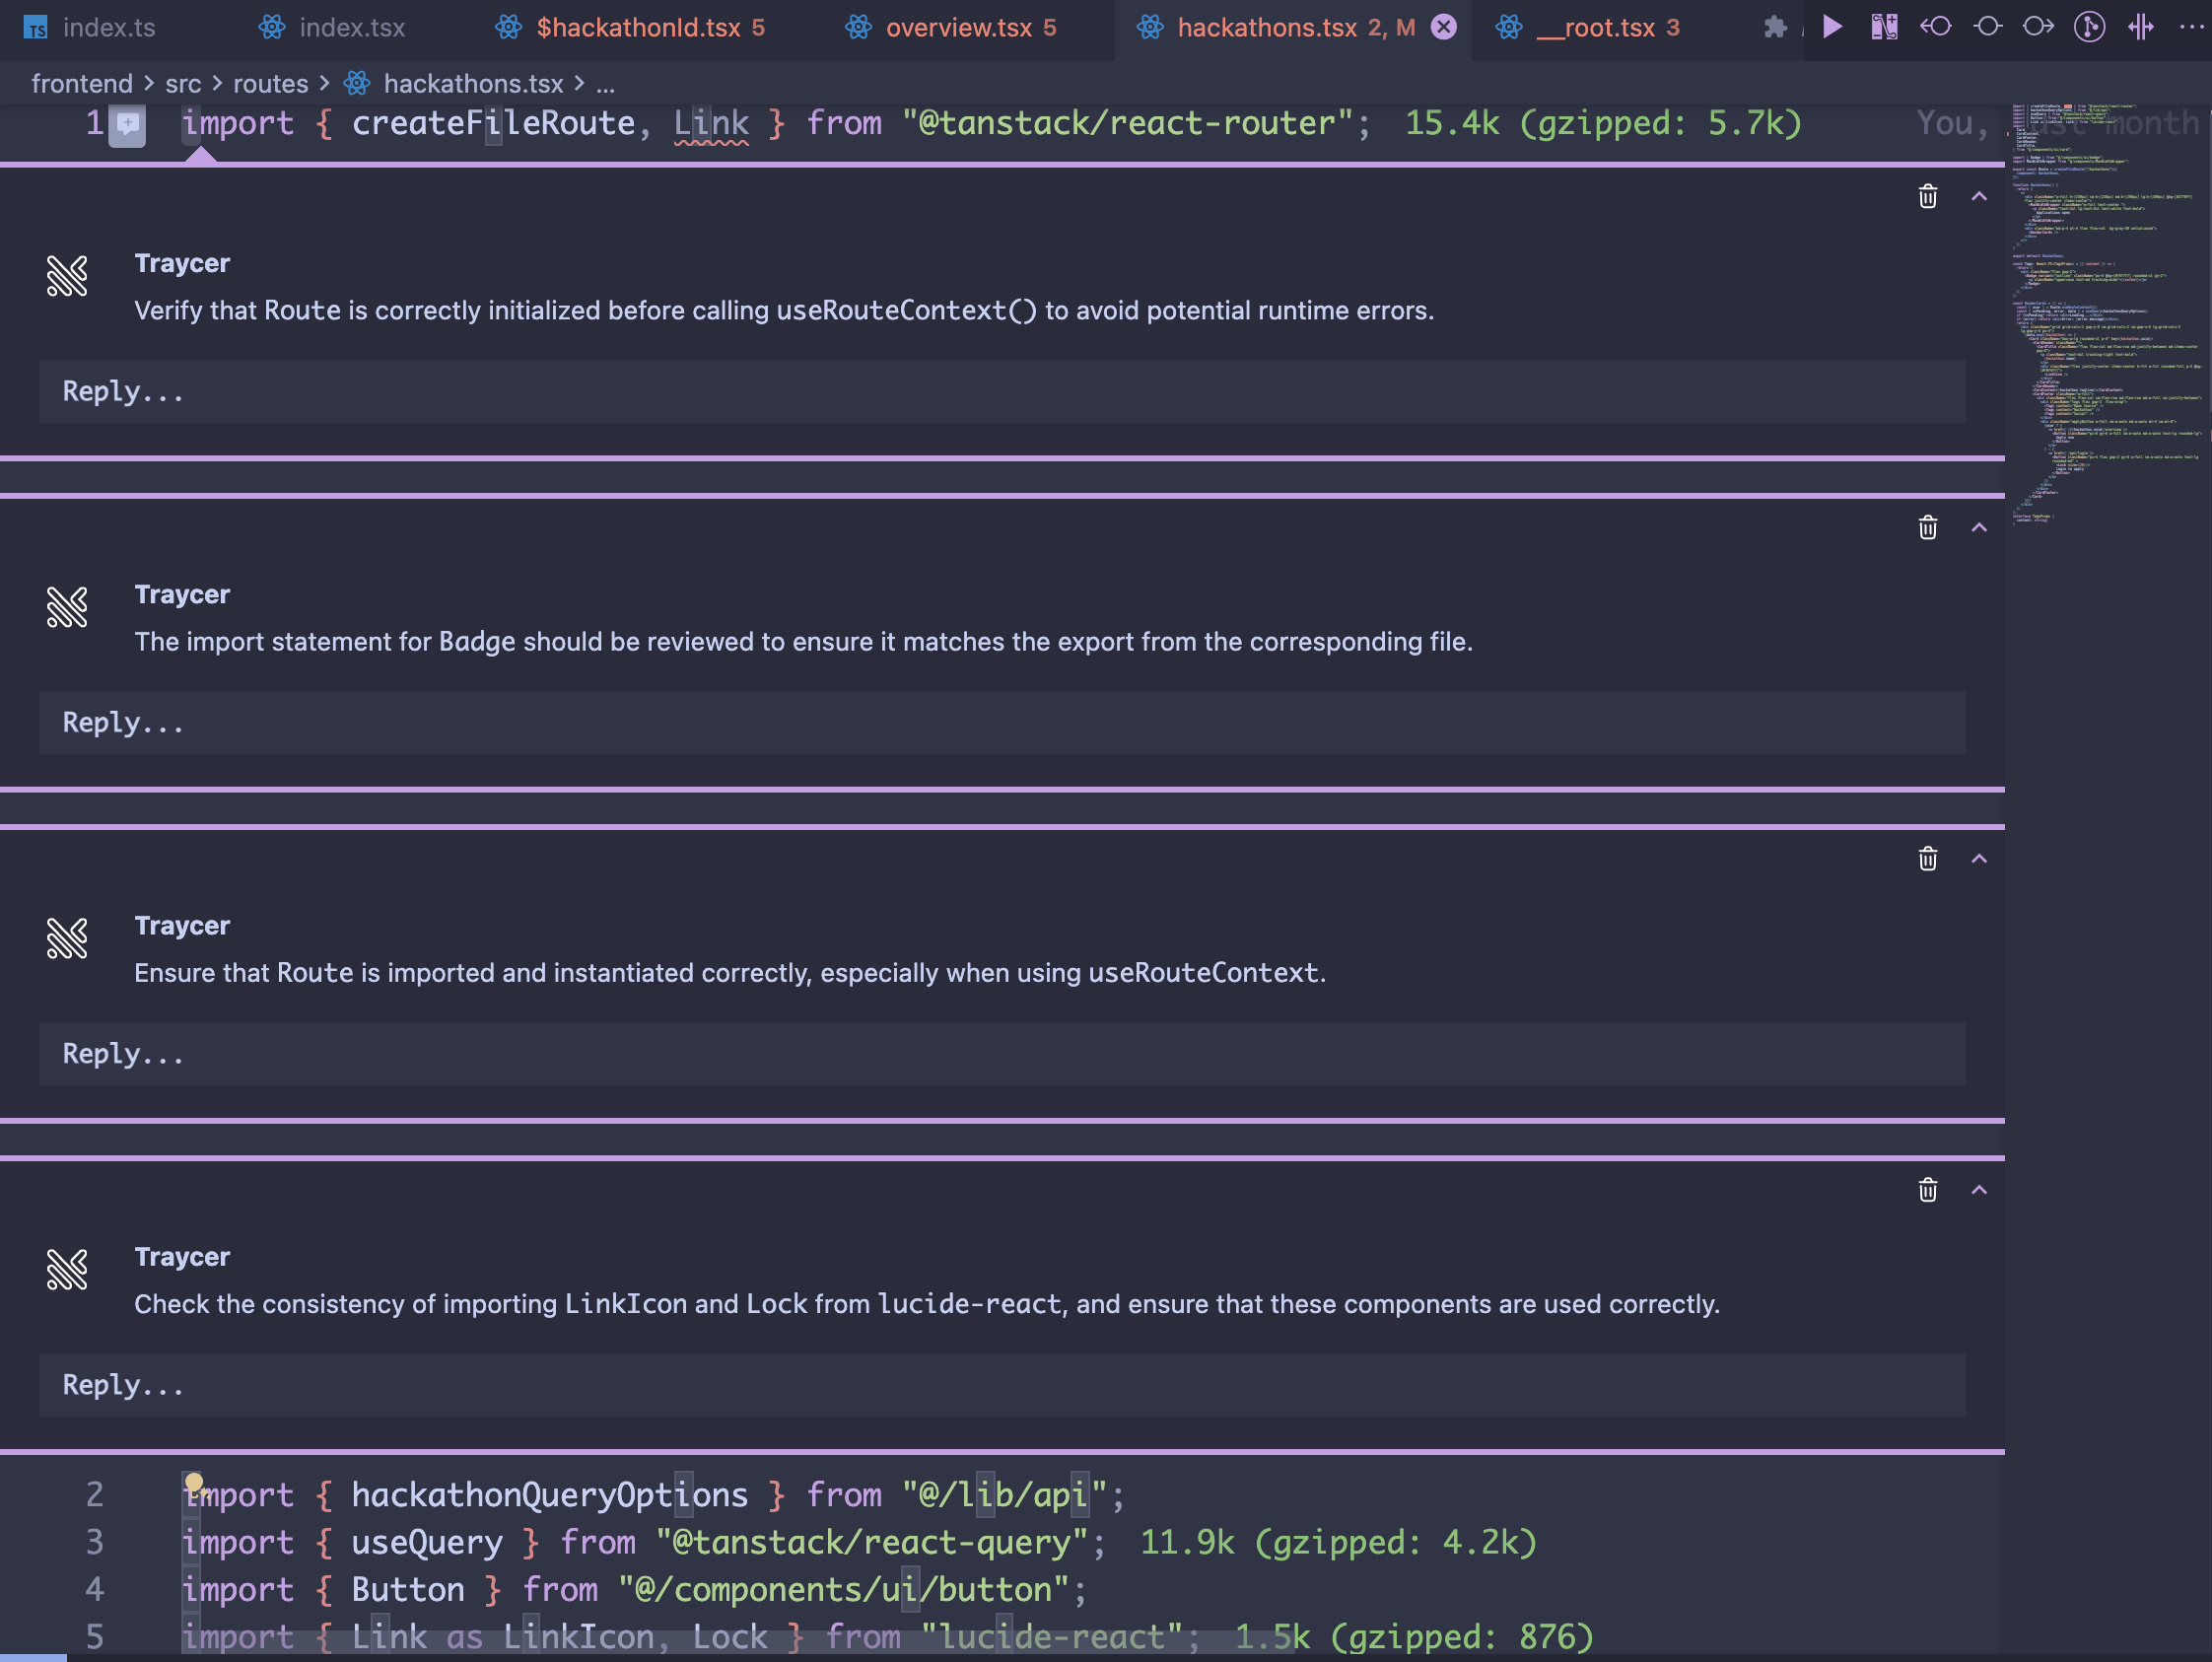The width and height of the screenshot is (2212, 1662).
Task: Collapse the Badge import comment thread
Action: coord(1978,528)
